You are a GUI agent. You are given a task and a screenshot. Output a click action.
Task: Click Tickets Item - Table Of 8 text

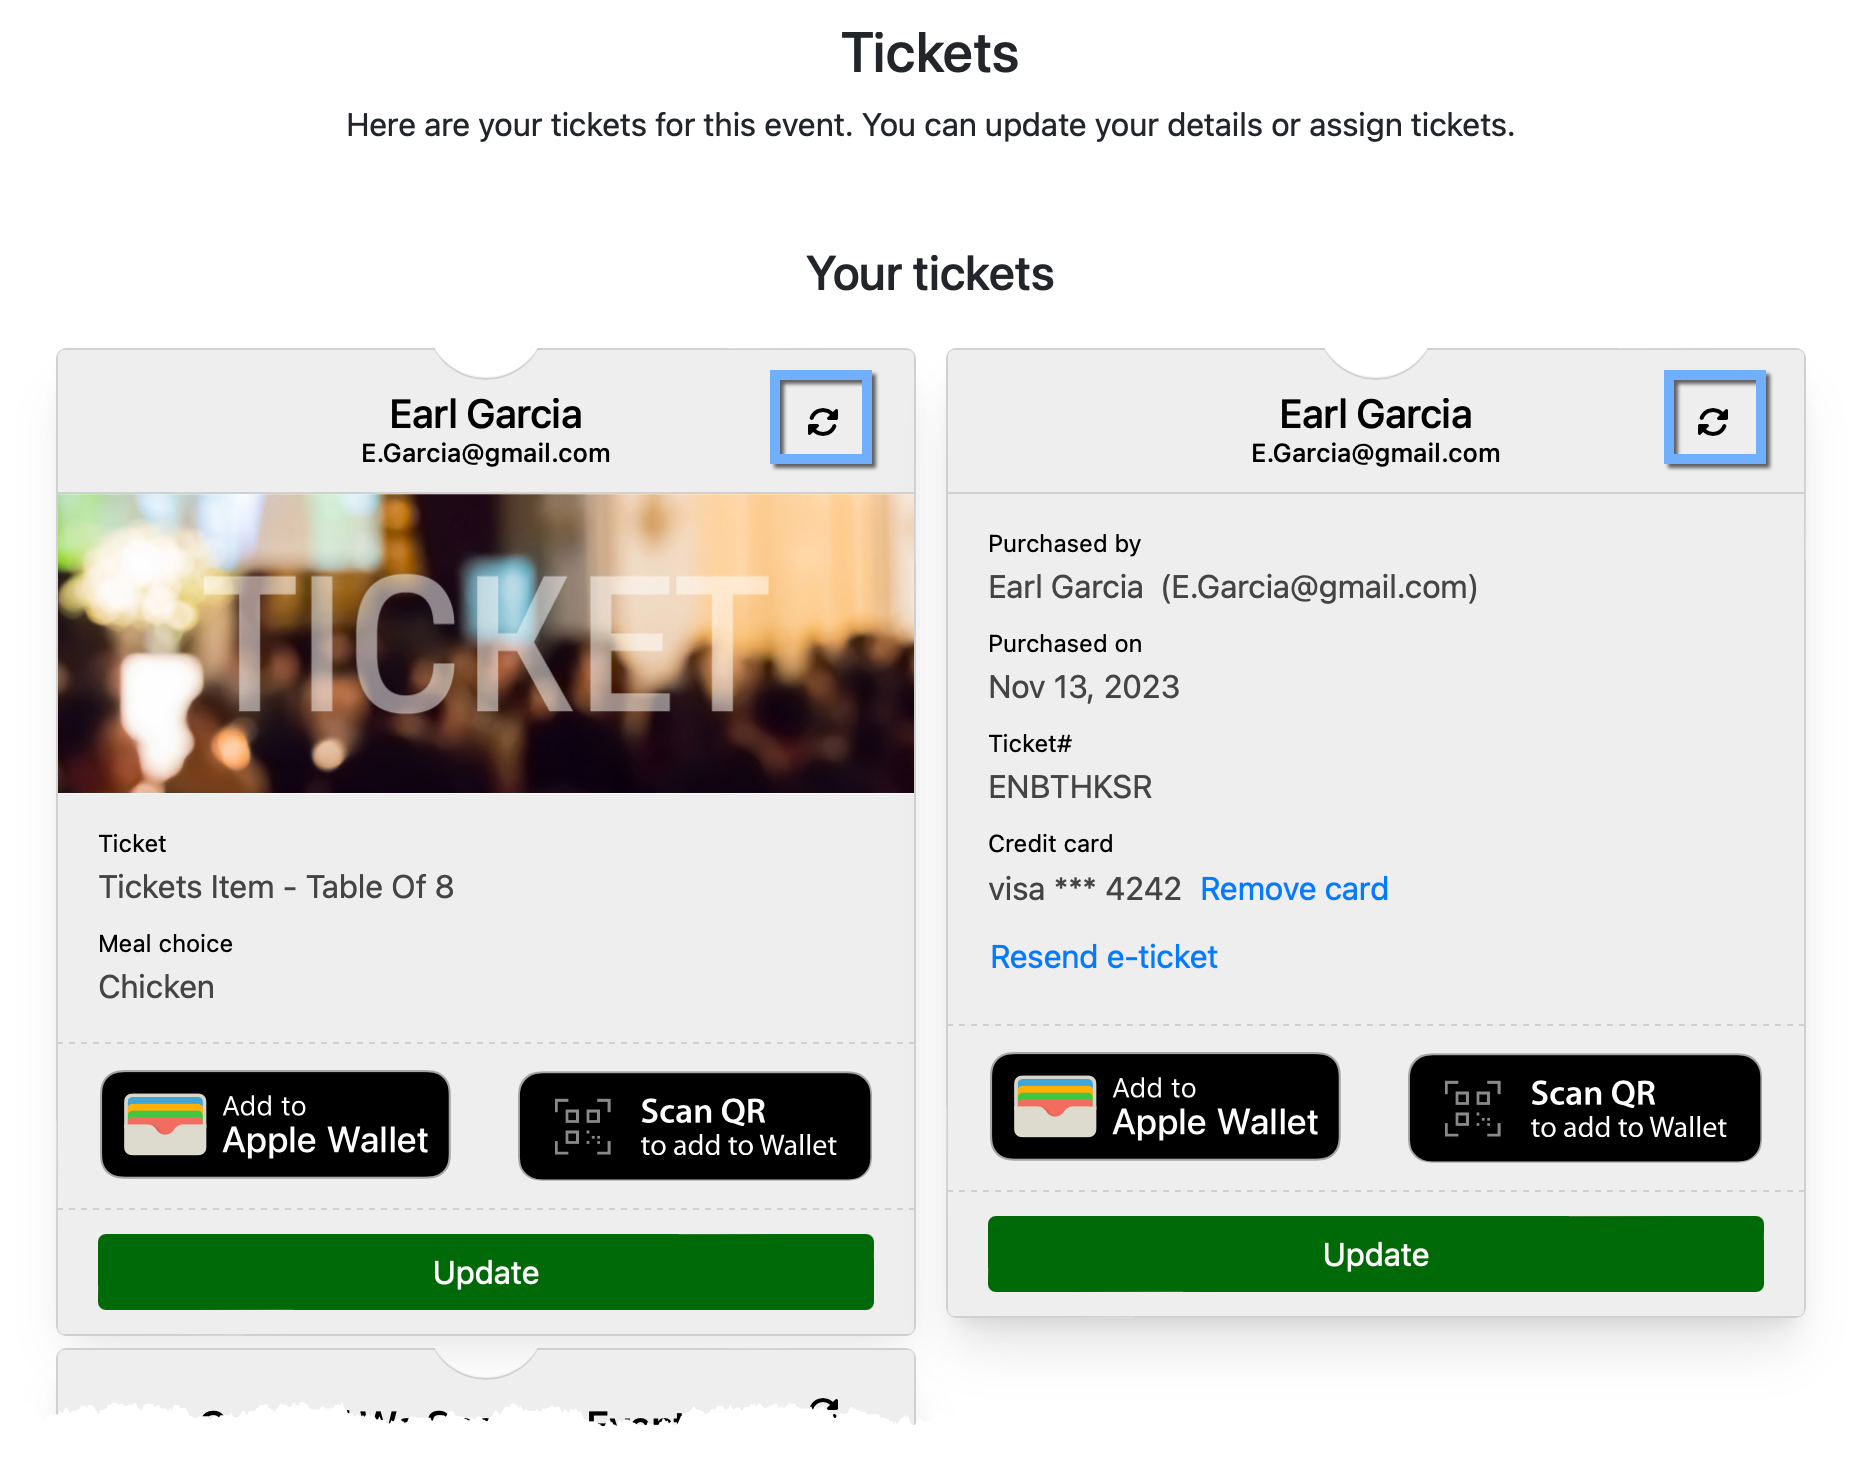click(276, 887)
